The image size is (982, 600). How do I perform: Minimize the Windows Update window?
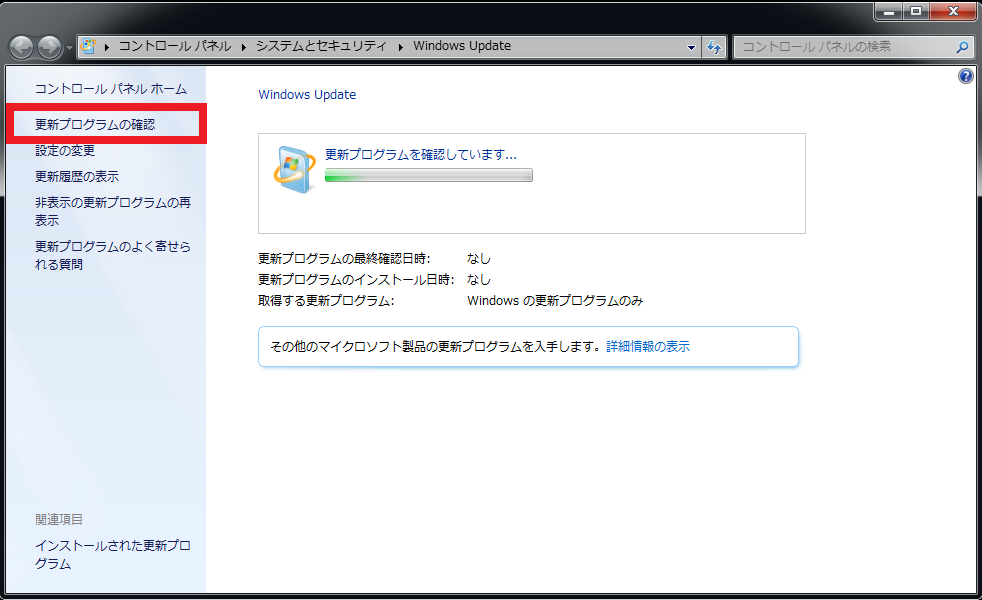coord(888,11)
